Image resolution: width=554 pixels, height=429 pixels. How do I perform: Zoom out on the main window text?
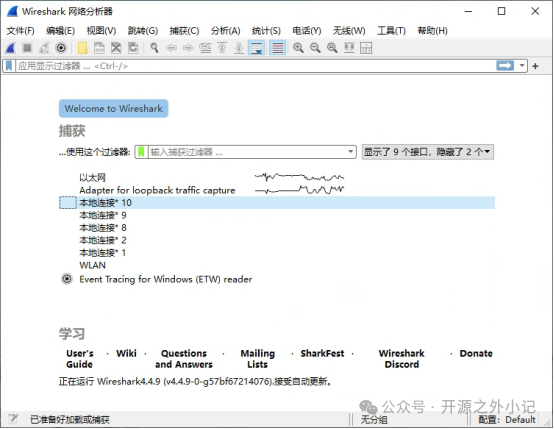click(x=315, y=48)
